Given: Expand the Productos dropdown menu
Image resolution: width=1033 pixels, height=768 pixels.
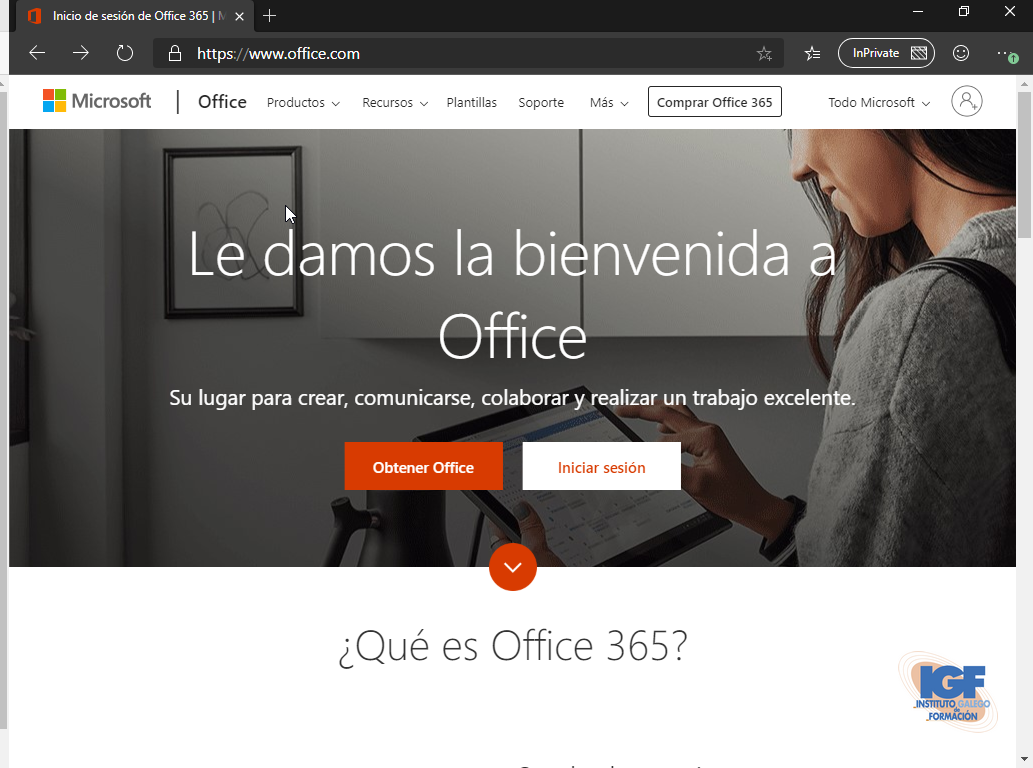Looking at the screenshot, I should [x=303, y=103].
